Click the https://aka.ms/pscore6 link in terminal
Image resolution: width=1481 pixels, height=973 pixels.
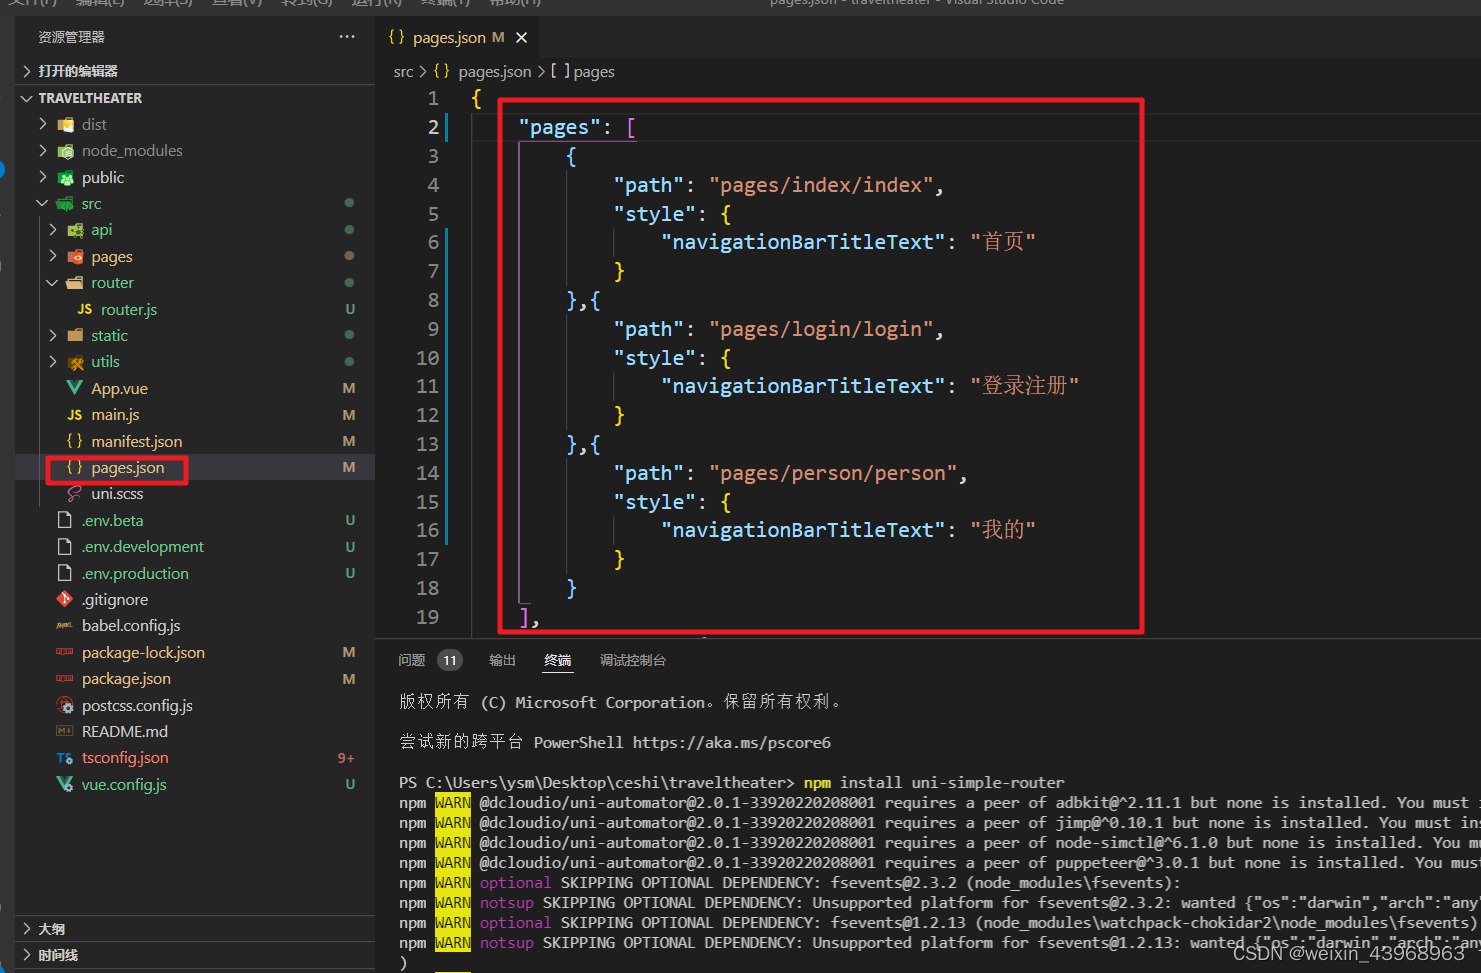[x=731, y=742]
